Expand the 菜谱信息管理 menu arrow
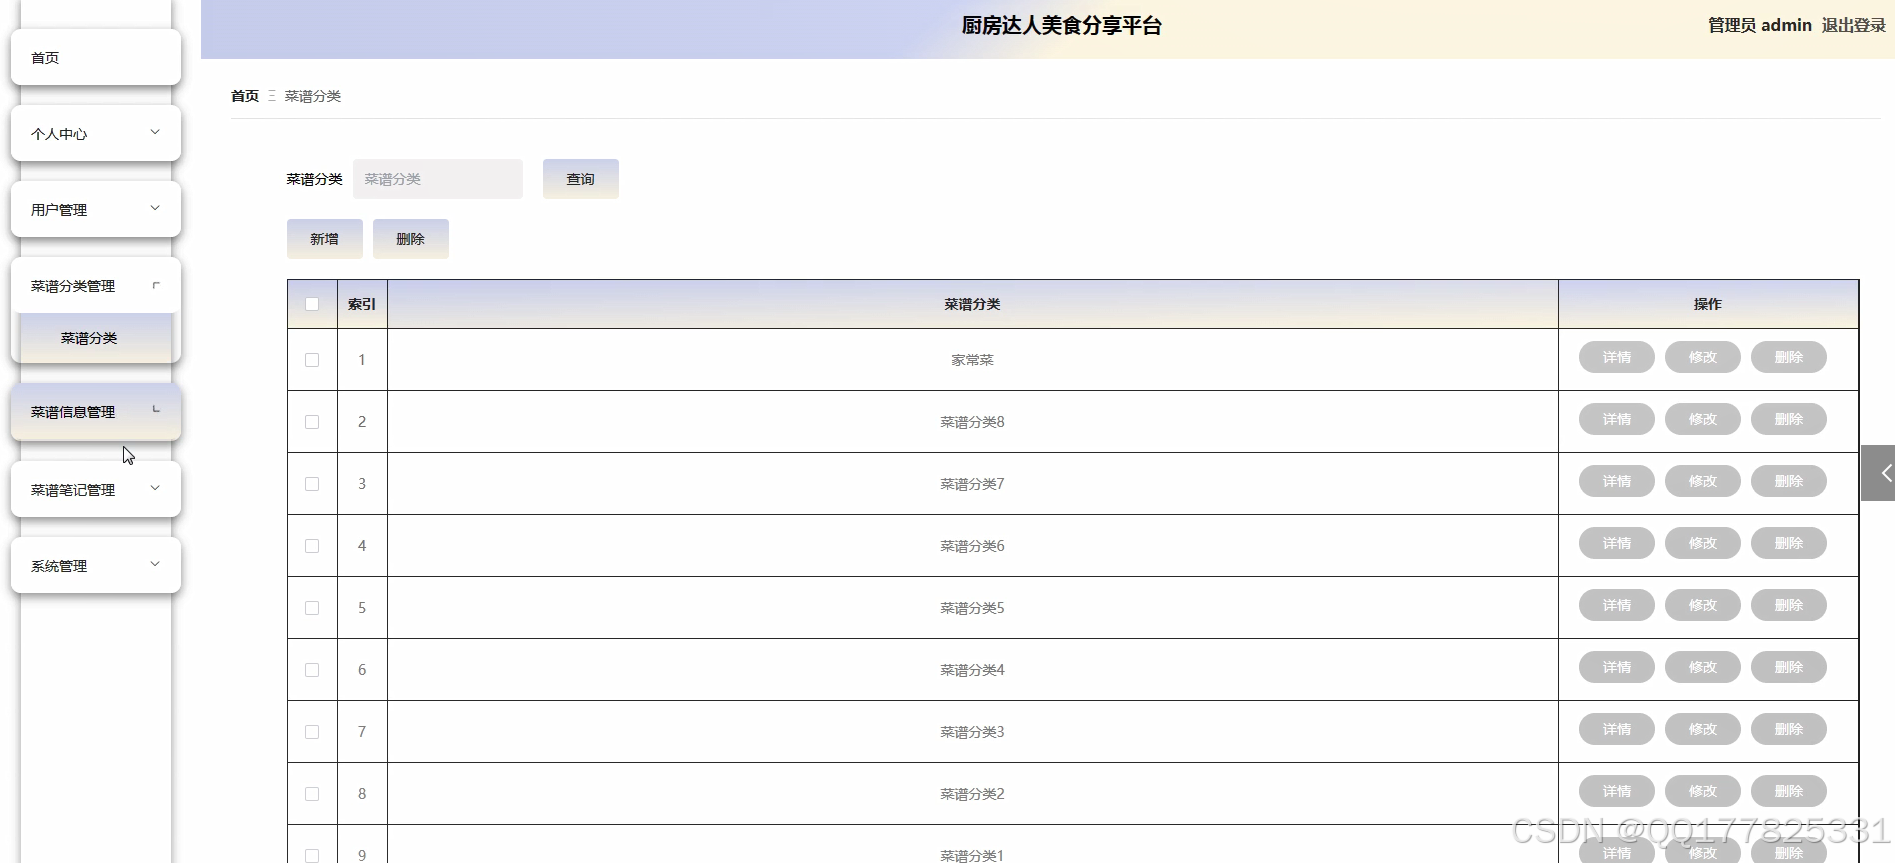Screen dimensions: 1895x863 [155, 410]
